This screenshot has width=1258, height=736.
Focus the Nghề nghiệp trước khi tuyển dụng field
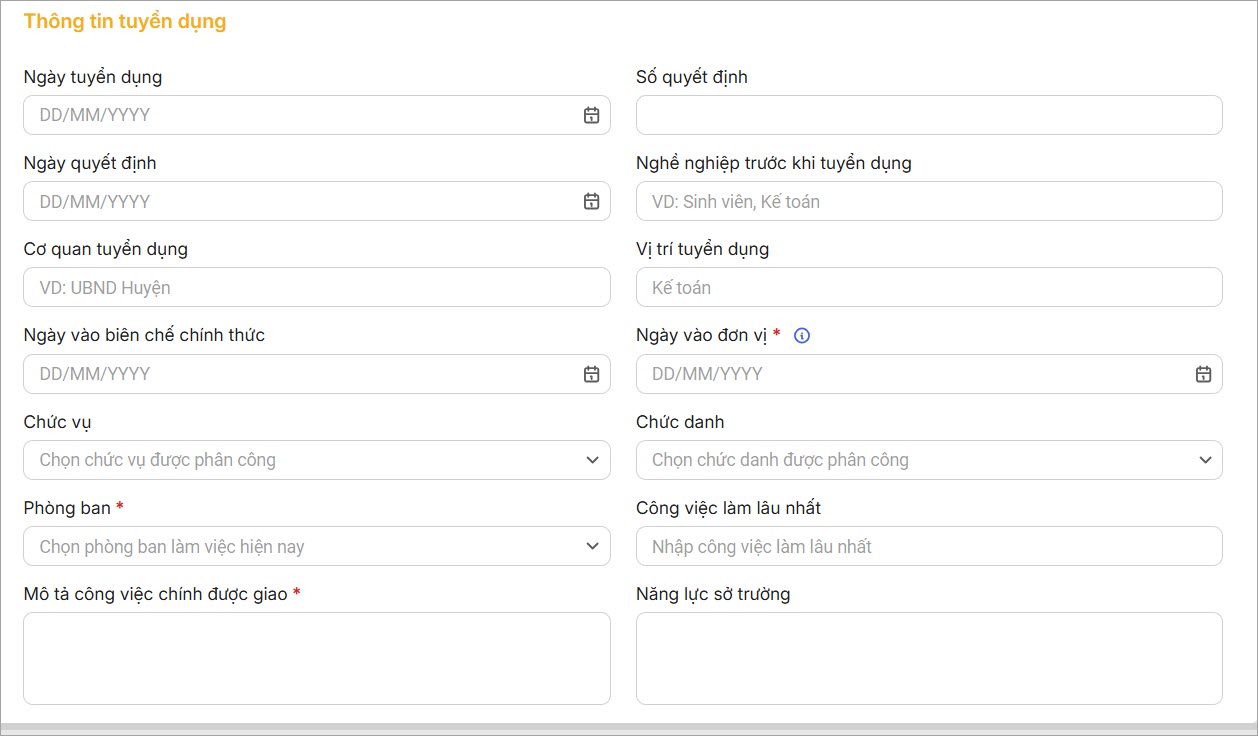click(928, 201)
